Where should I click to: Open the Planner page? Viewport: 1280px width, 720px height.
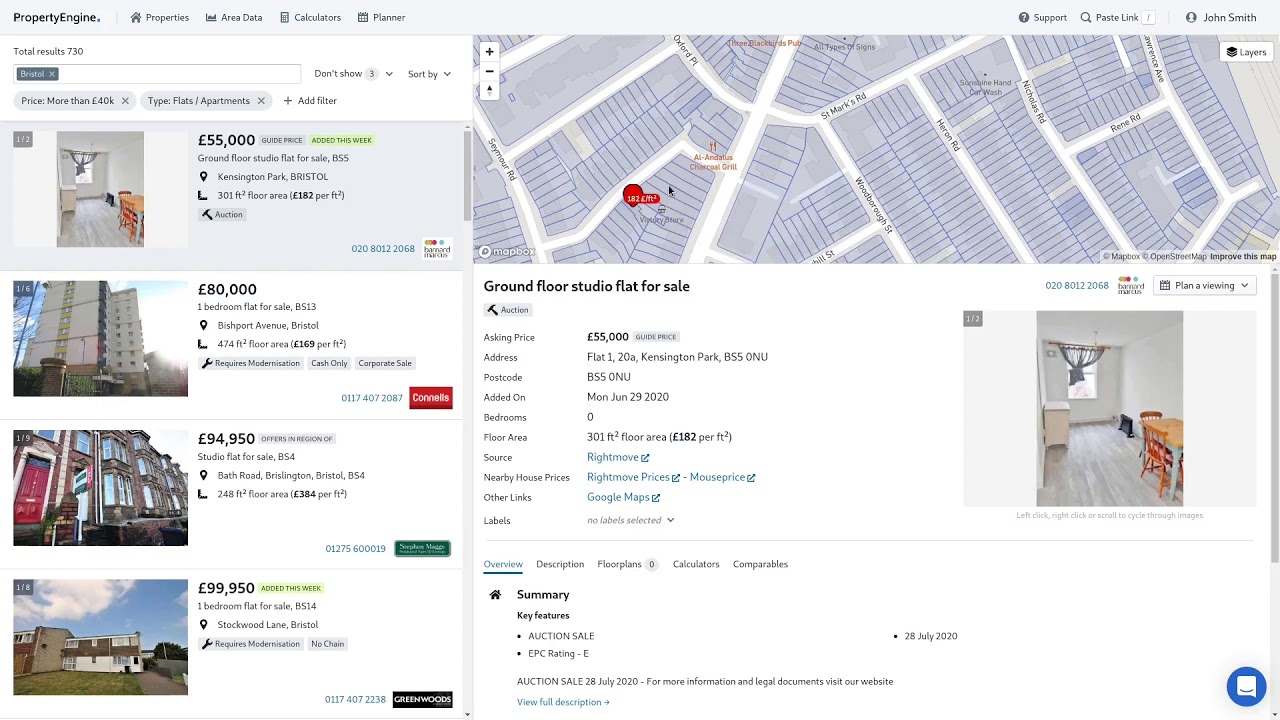pos(381,17)
